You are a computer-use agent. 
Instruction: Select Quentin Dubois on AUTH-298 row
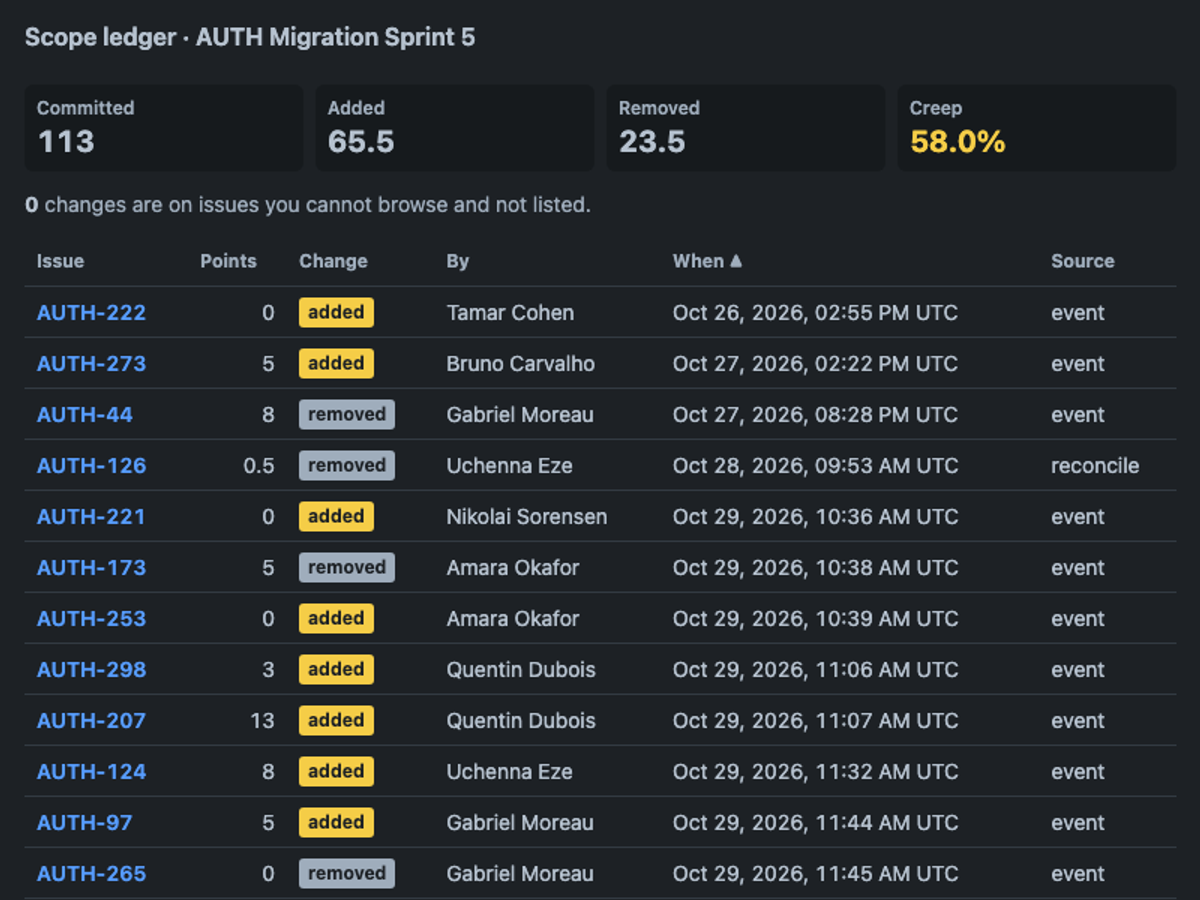[521, 670]
